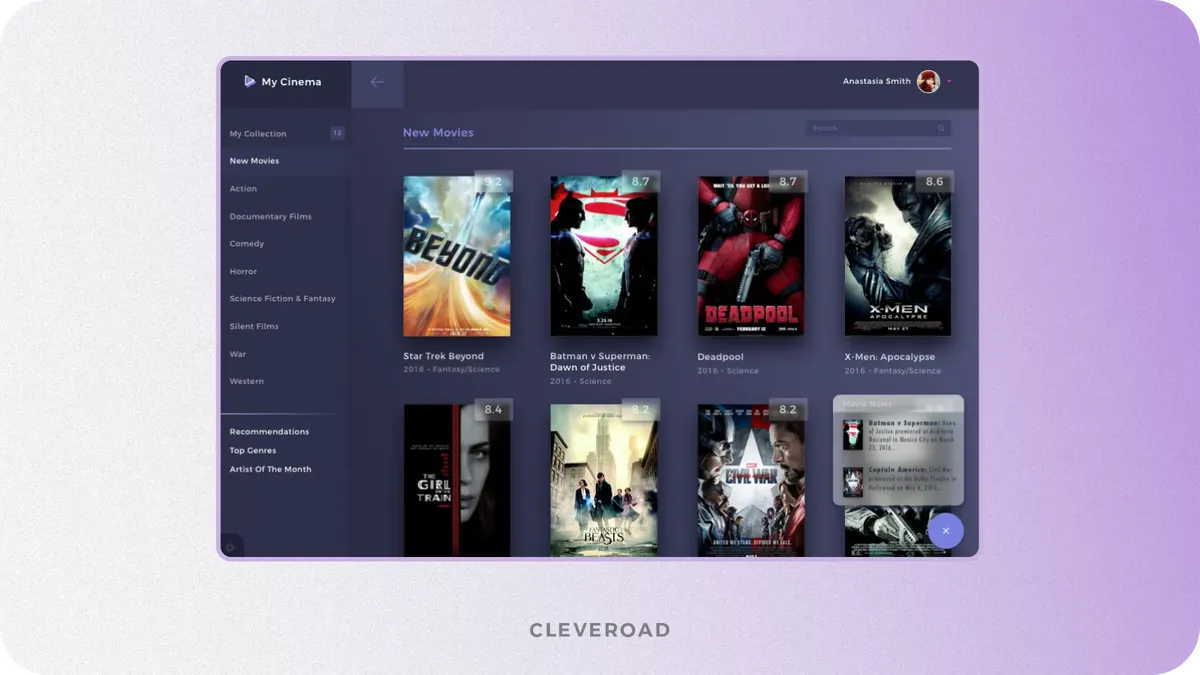Click 8.6 rating badge on X-Men poster
1200x675 pixels.
934,182
